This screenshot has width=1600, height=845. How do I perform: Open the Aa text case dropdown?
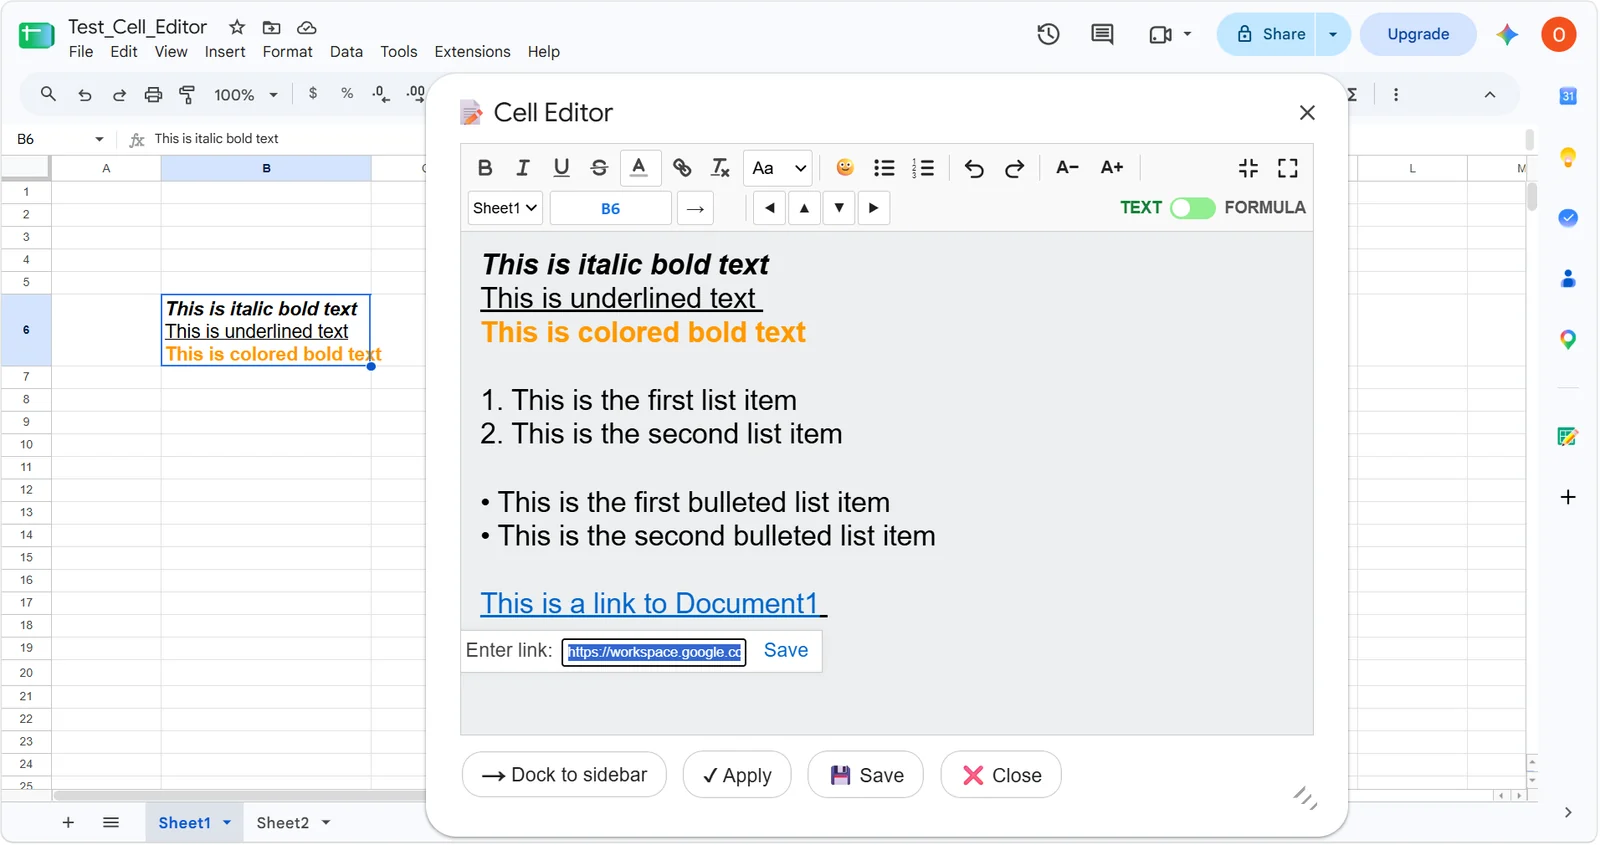(x=778, y=168)
